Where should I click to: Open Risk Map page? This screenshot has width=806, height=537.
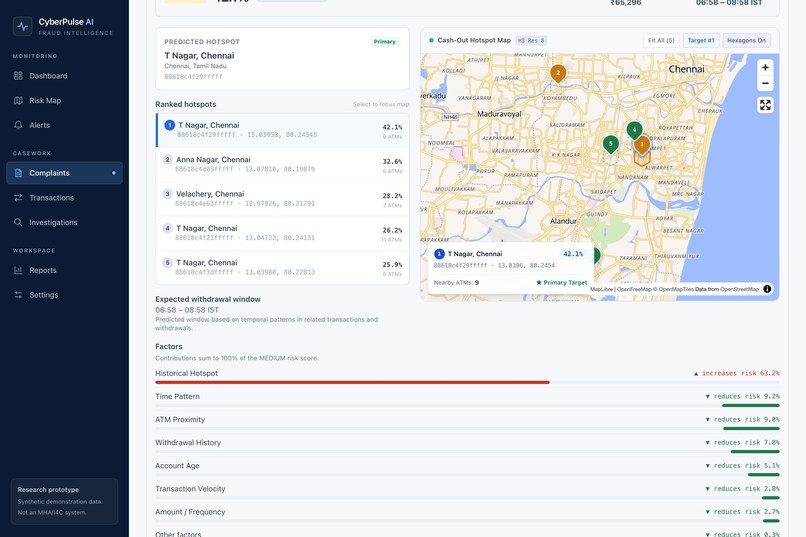coord(64,101)
